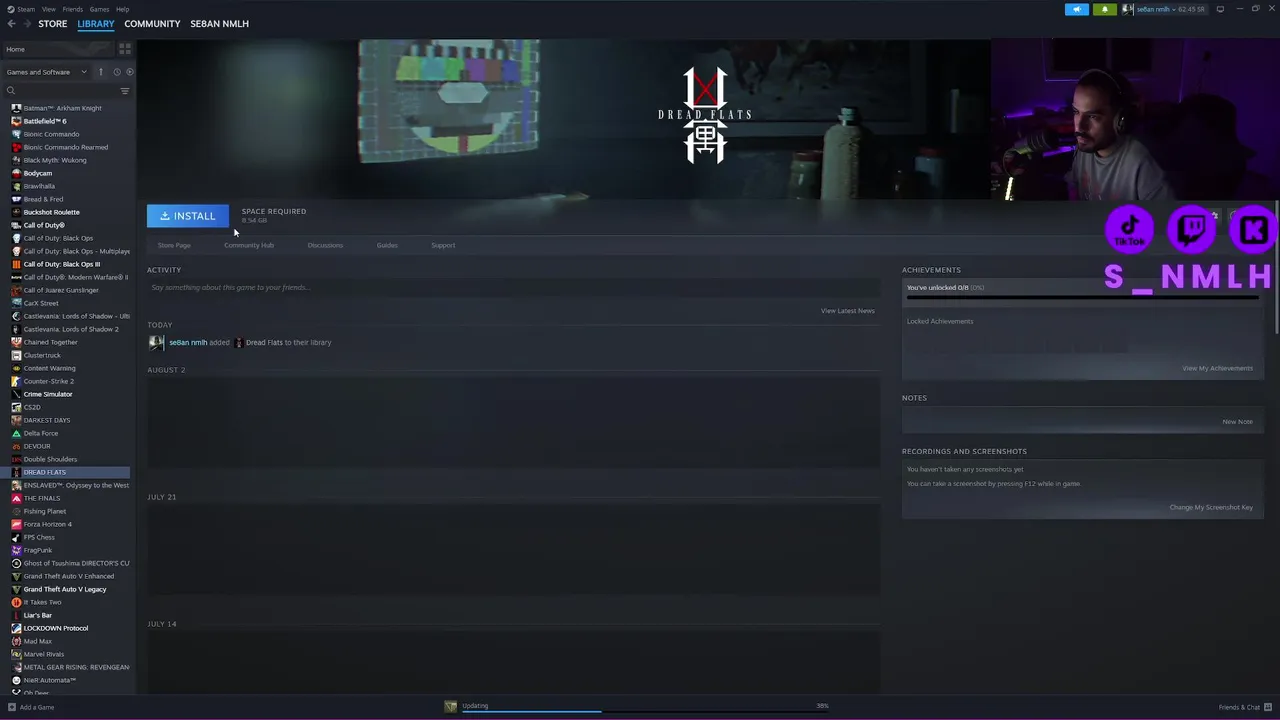This screenshot has width=1280, height=720.
Task: Open the Friends menu
Action: (73, 9)
